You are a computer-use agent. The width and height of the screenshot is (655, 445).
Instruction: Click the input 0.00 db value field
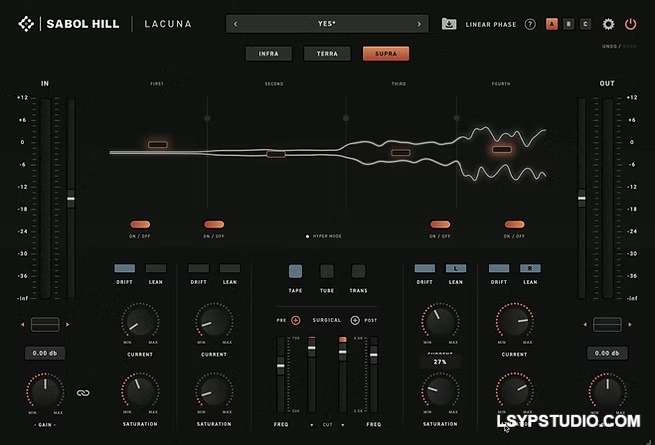click(45, 353)
